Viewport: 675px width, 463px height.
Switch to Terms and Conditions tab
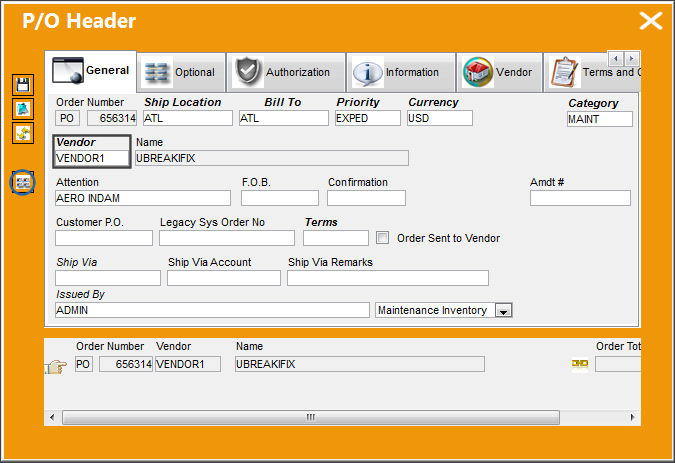pos(593,72)
